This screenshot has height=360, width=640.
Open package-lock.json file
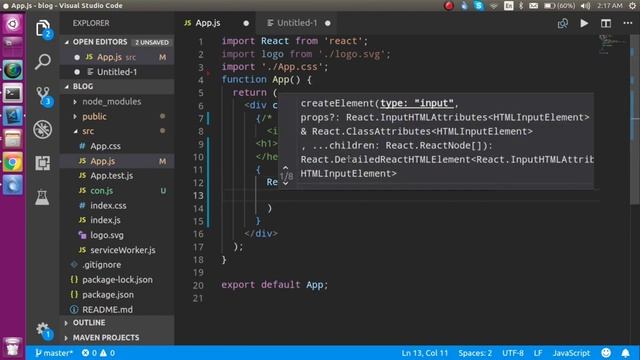tap(117, 280)
